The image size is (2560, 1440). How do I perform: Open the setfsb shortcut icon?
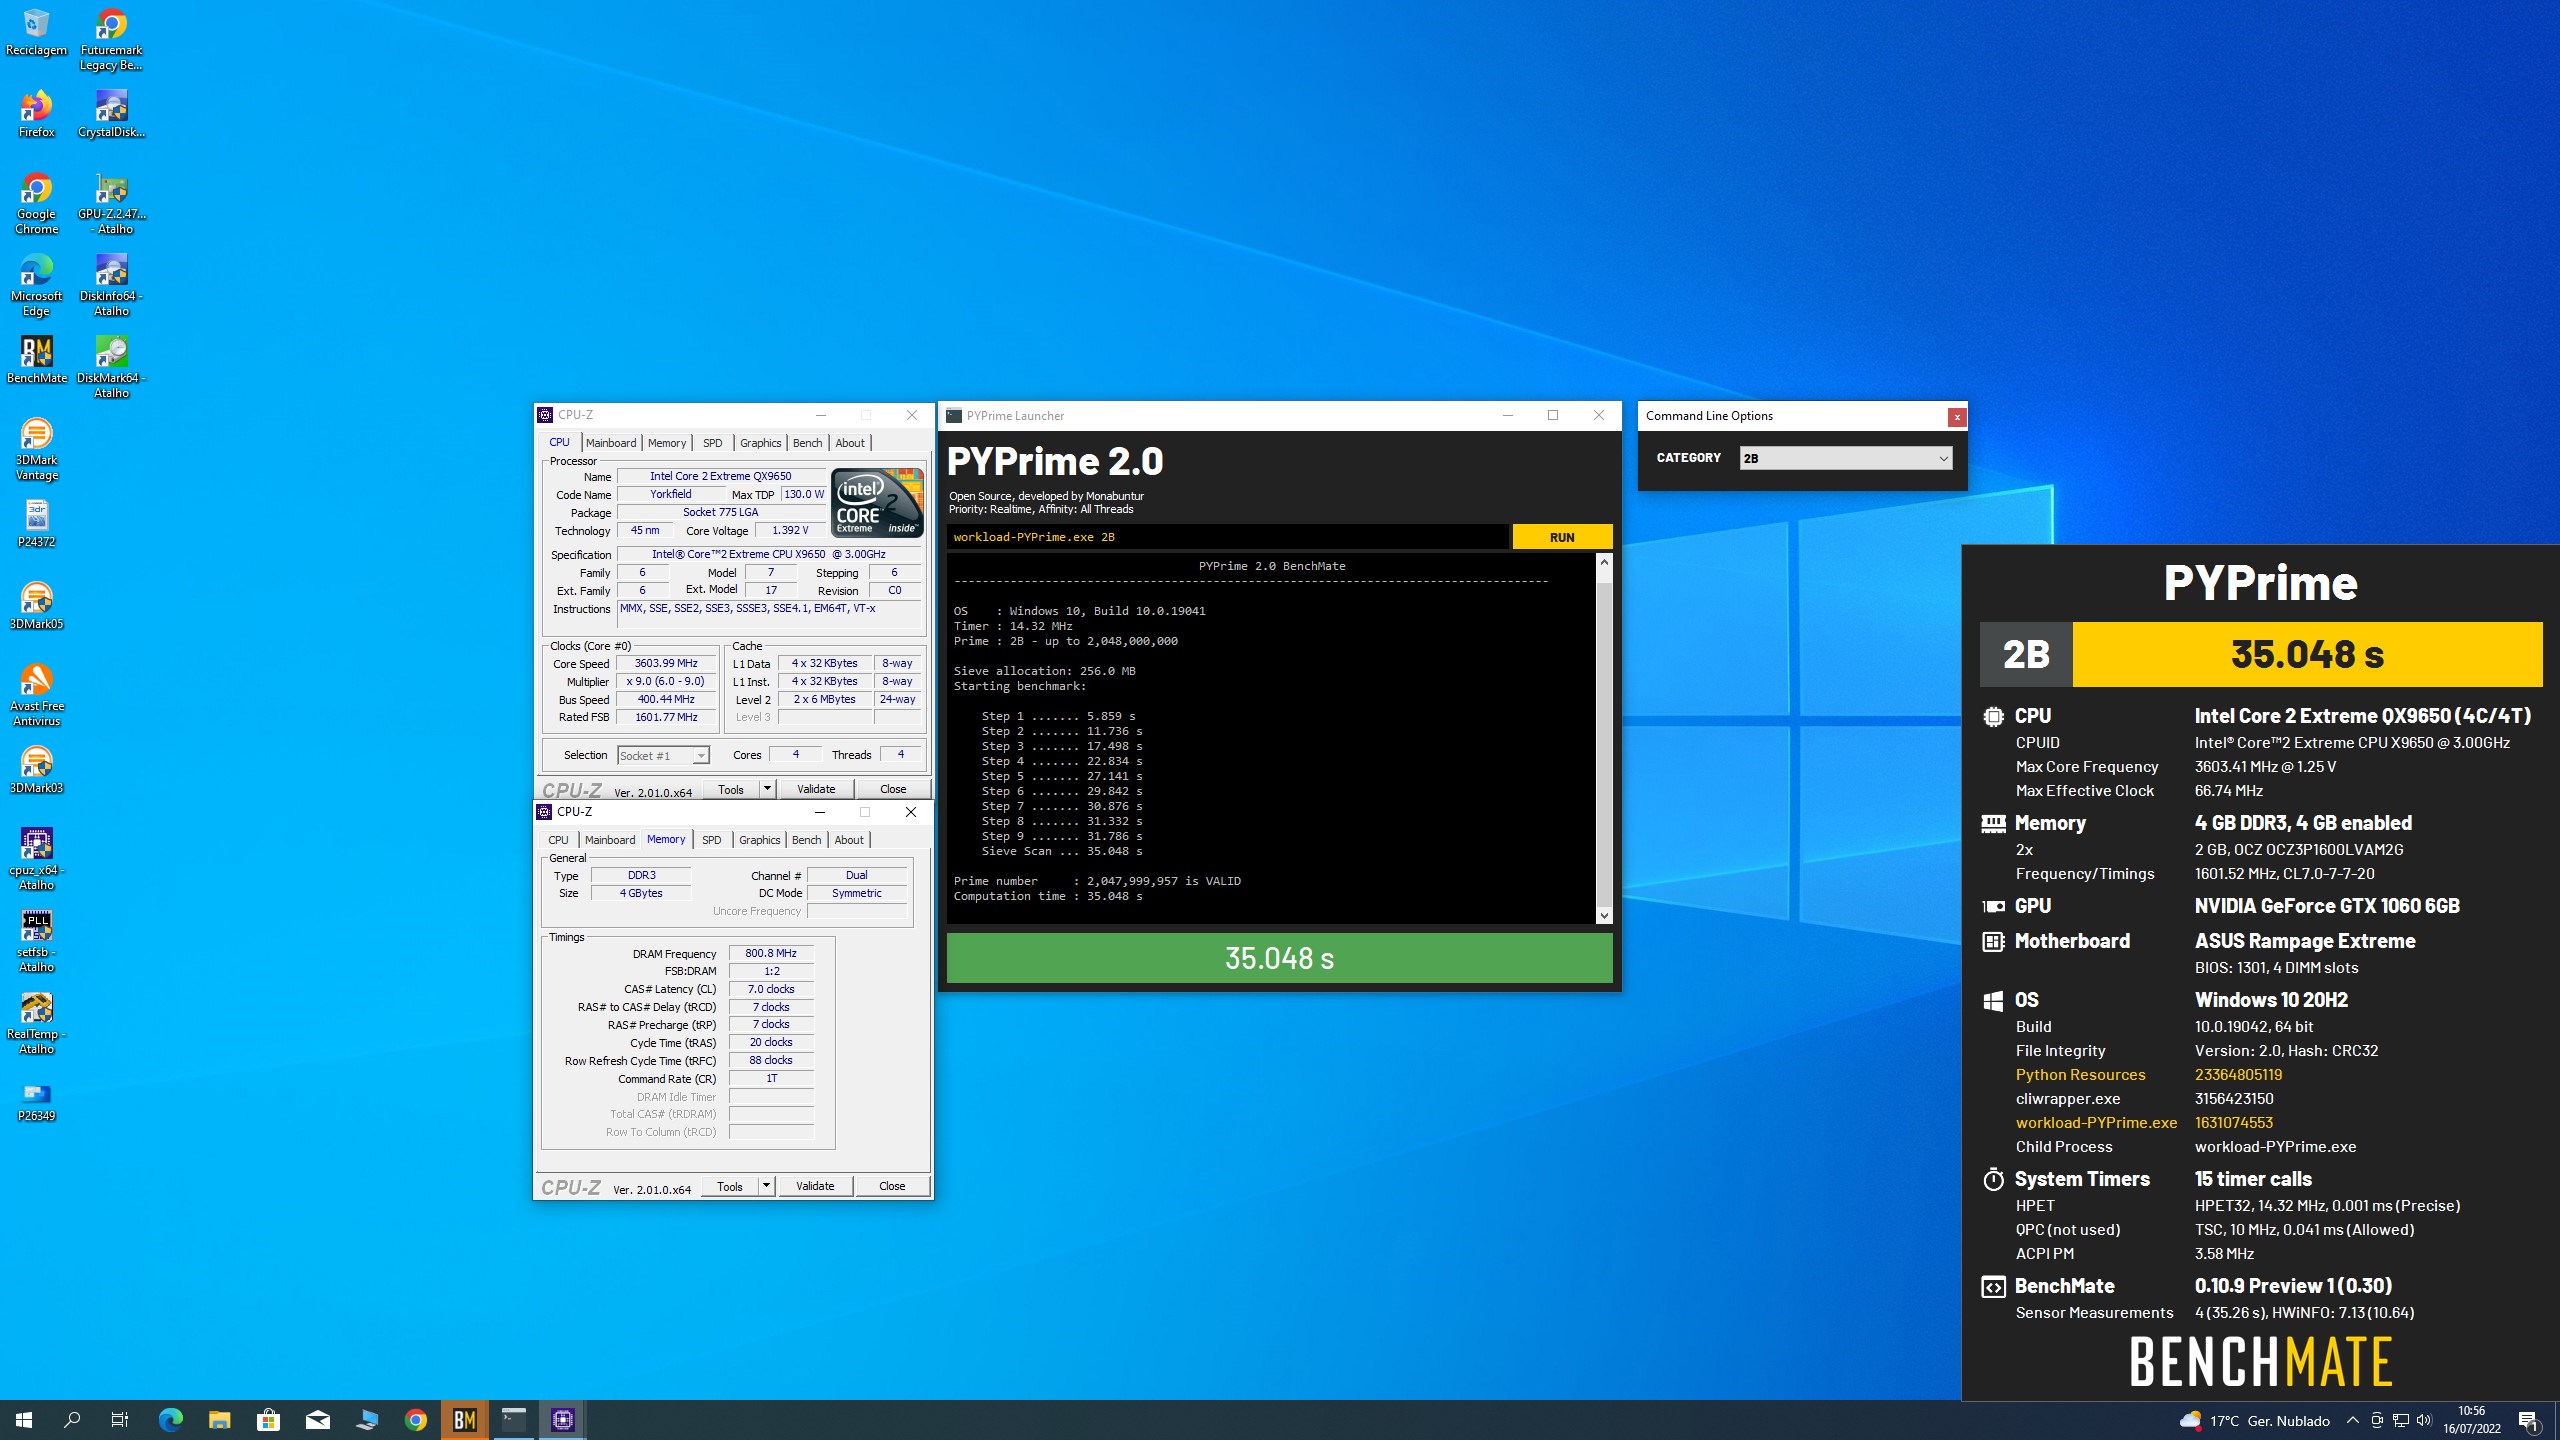(x=36, y=942)
